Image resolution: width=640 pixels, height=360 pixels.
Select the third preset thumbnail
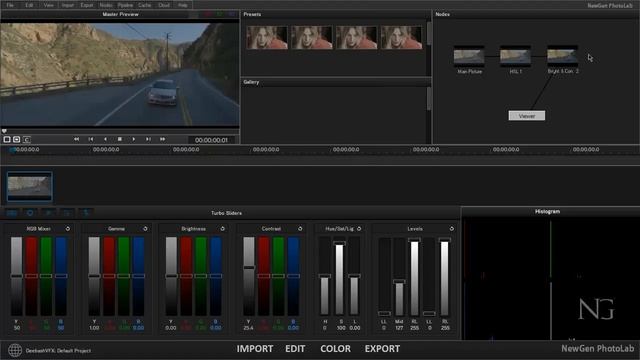[x=357, y=38]
